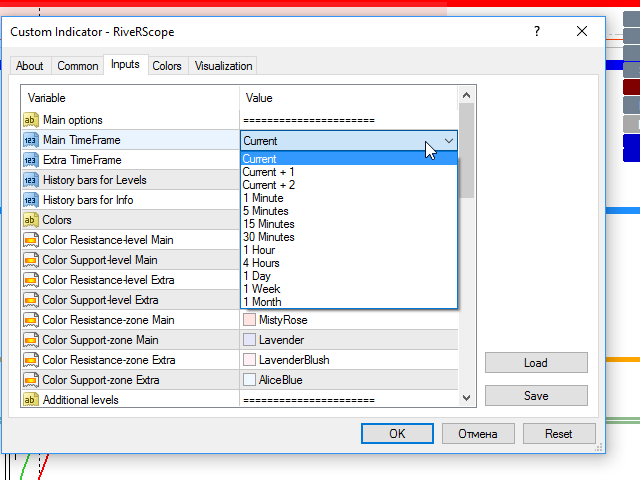Click the Reset button

559,433
